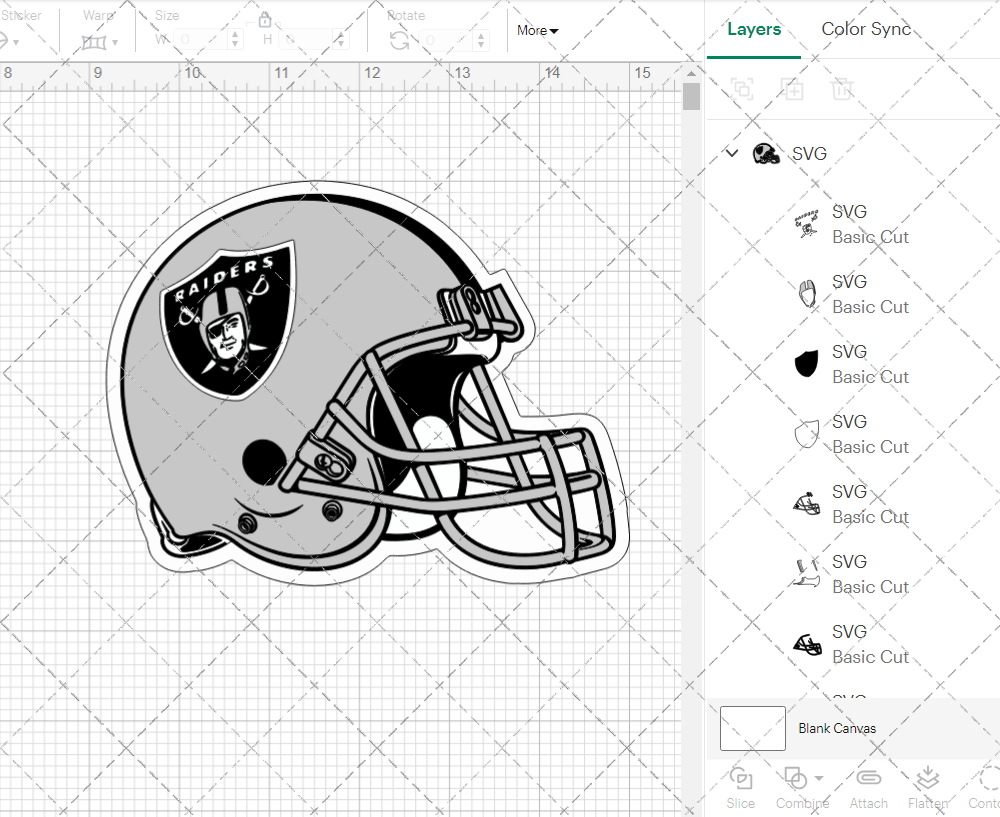Select the helmet SVG group thumbnail
This screenshot has width=1000, height=817.
[x=766, y=153]
